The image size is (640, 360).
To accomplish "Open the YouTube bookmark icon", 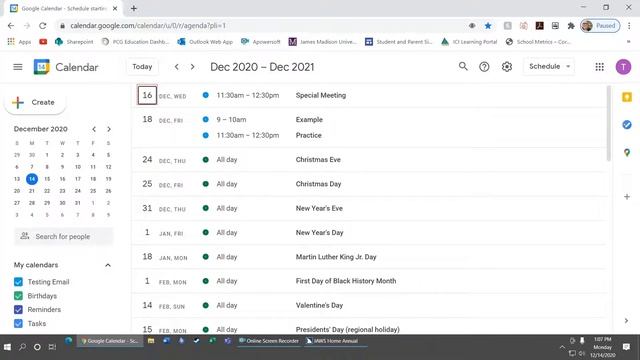I will pos(43,42).
